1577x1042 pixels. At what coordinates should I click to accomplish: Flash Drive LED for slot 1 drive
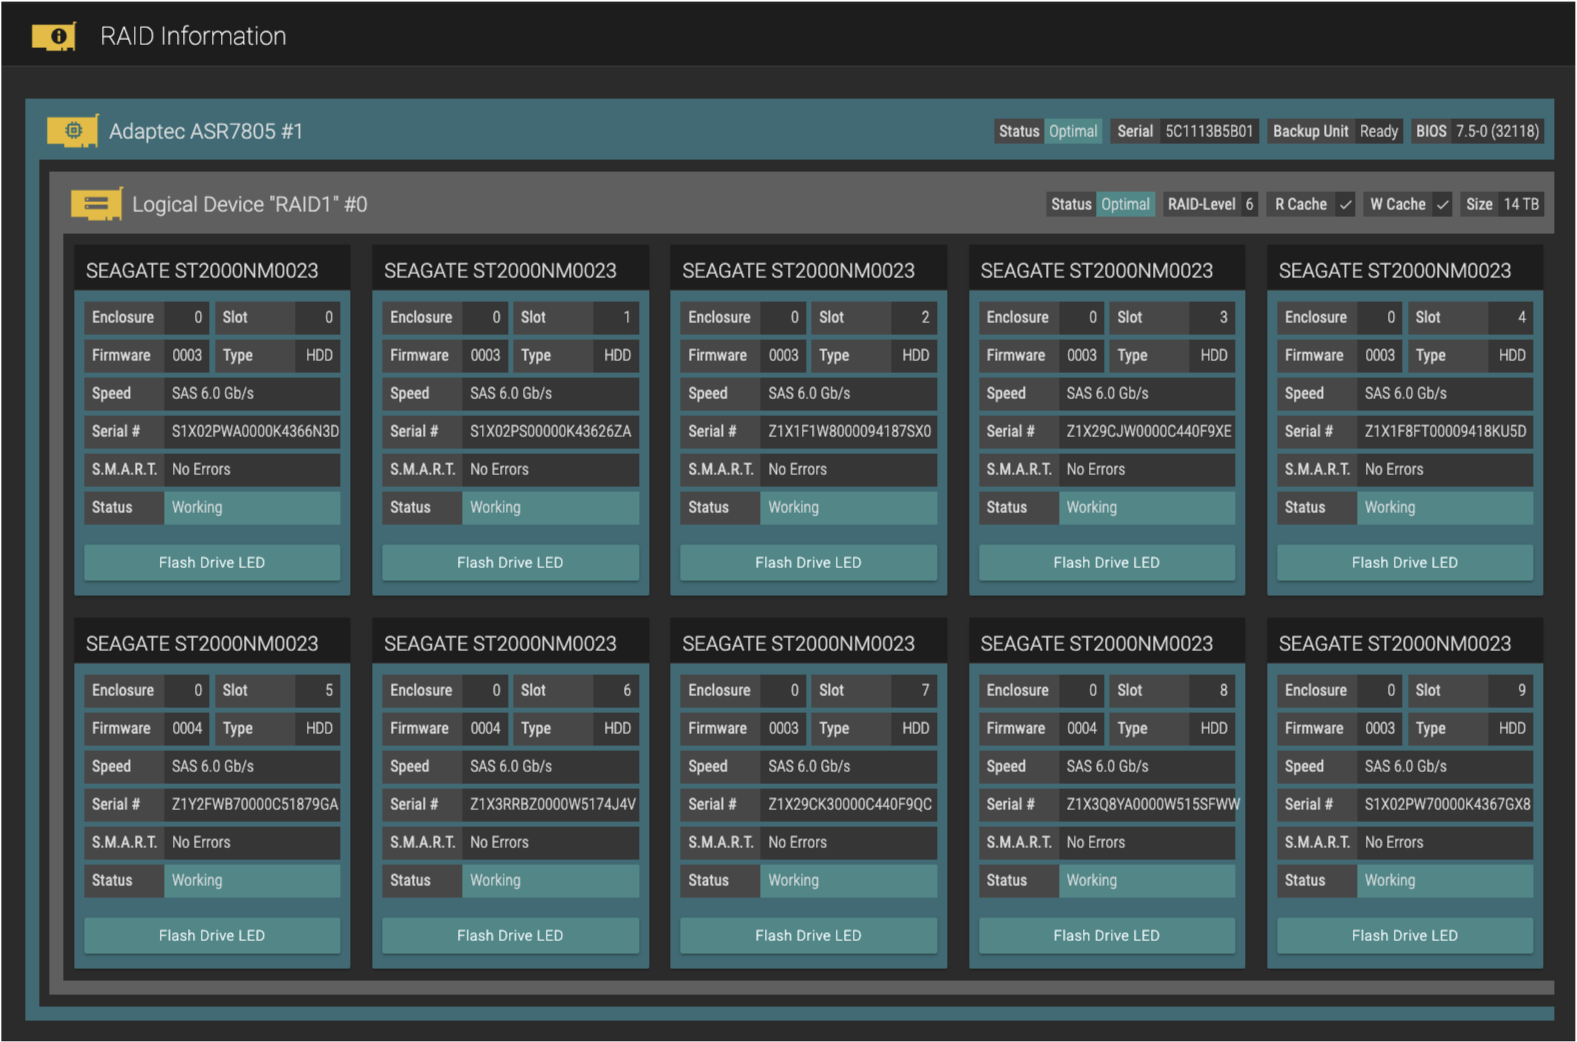coord(510,562)
